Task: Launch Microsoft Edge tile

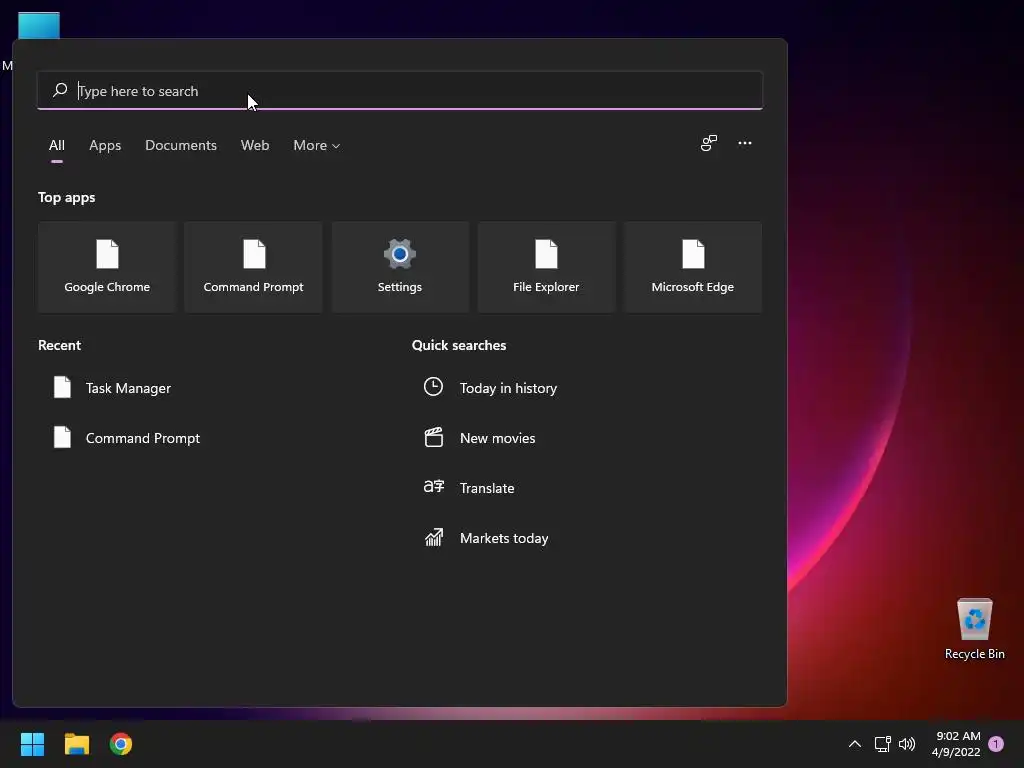Action: (x=693, y=267)
